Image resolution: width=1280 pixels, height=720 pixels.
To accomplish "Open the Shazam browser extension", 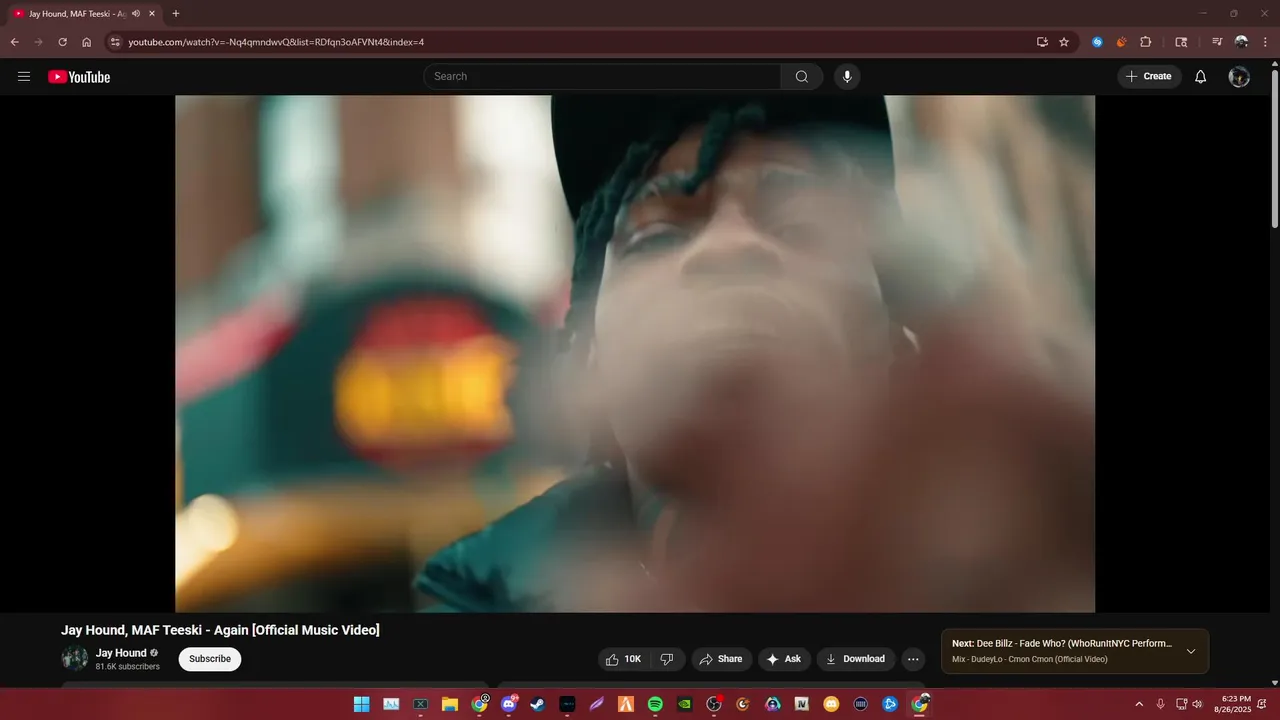I will tap(1097, 42).
